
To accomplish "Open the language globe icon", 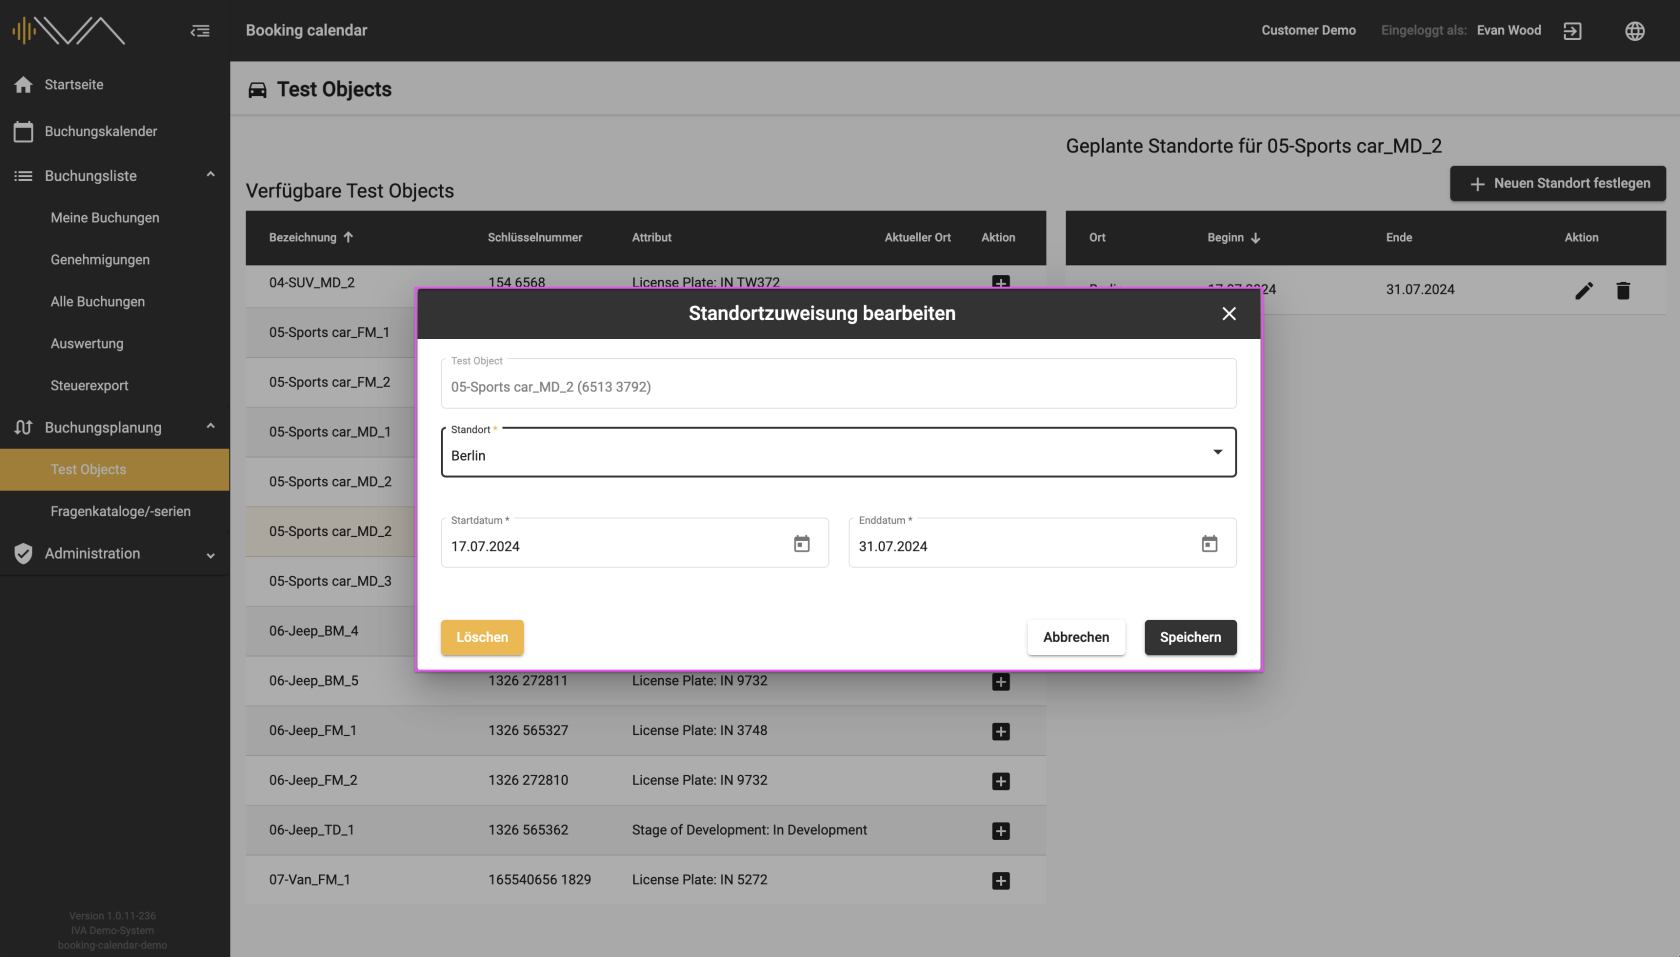I will click(x=1635, y=31).
